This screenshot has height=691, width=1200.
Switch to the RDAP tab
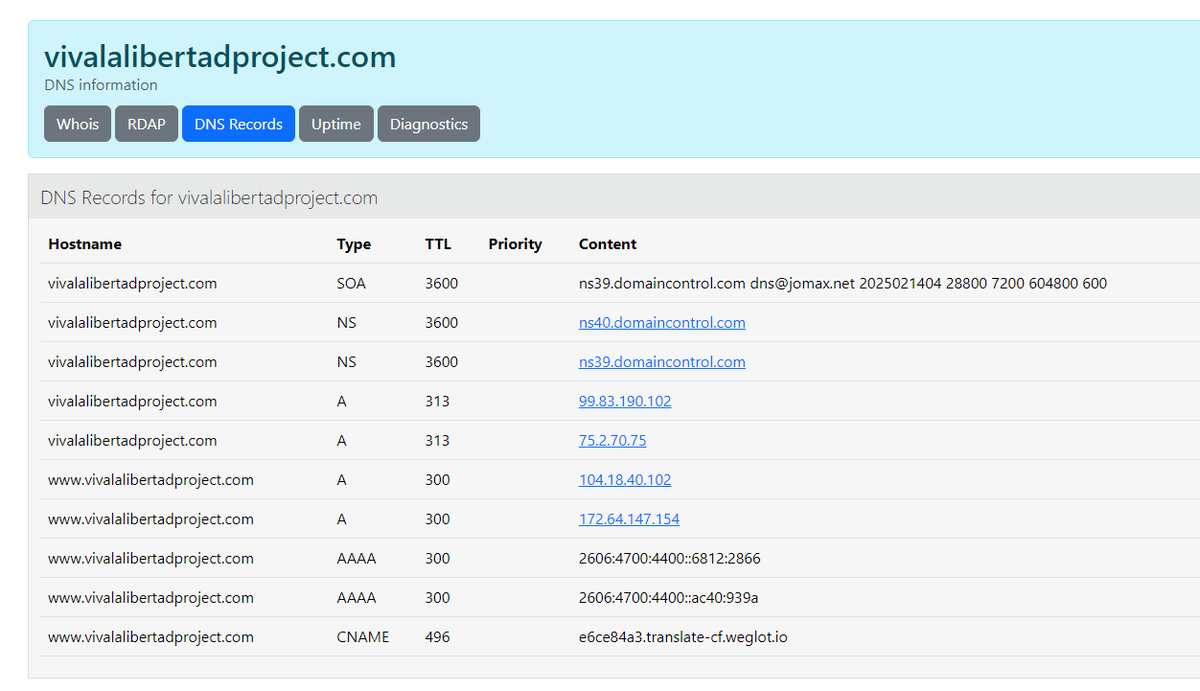click(146, 124)
